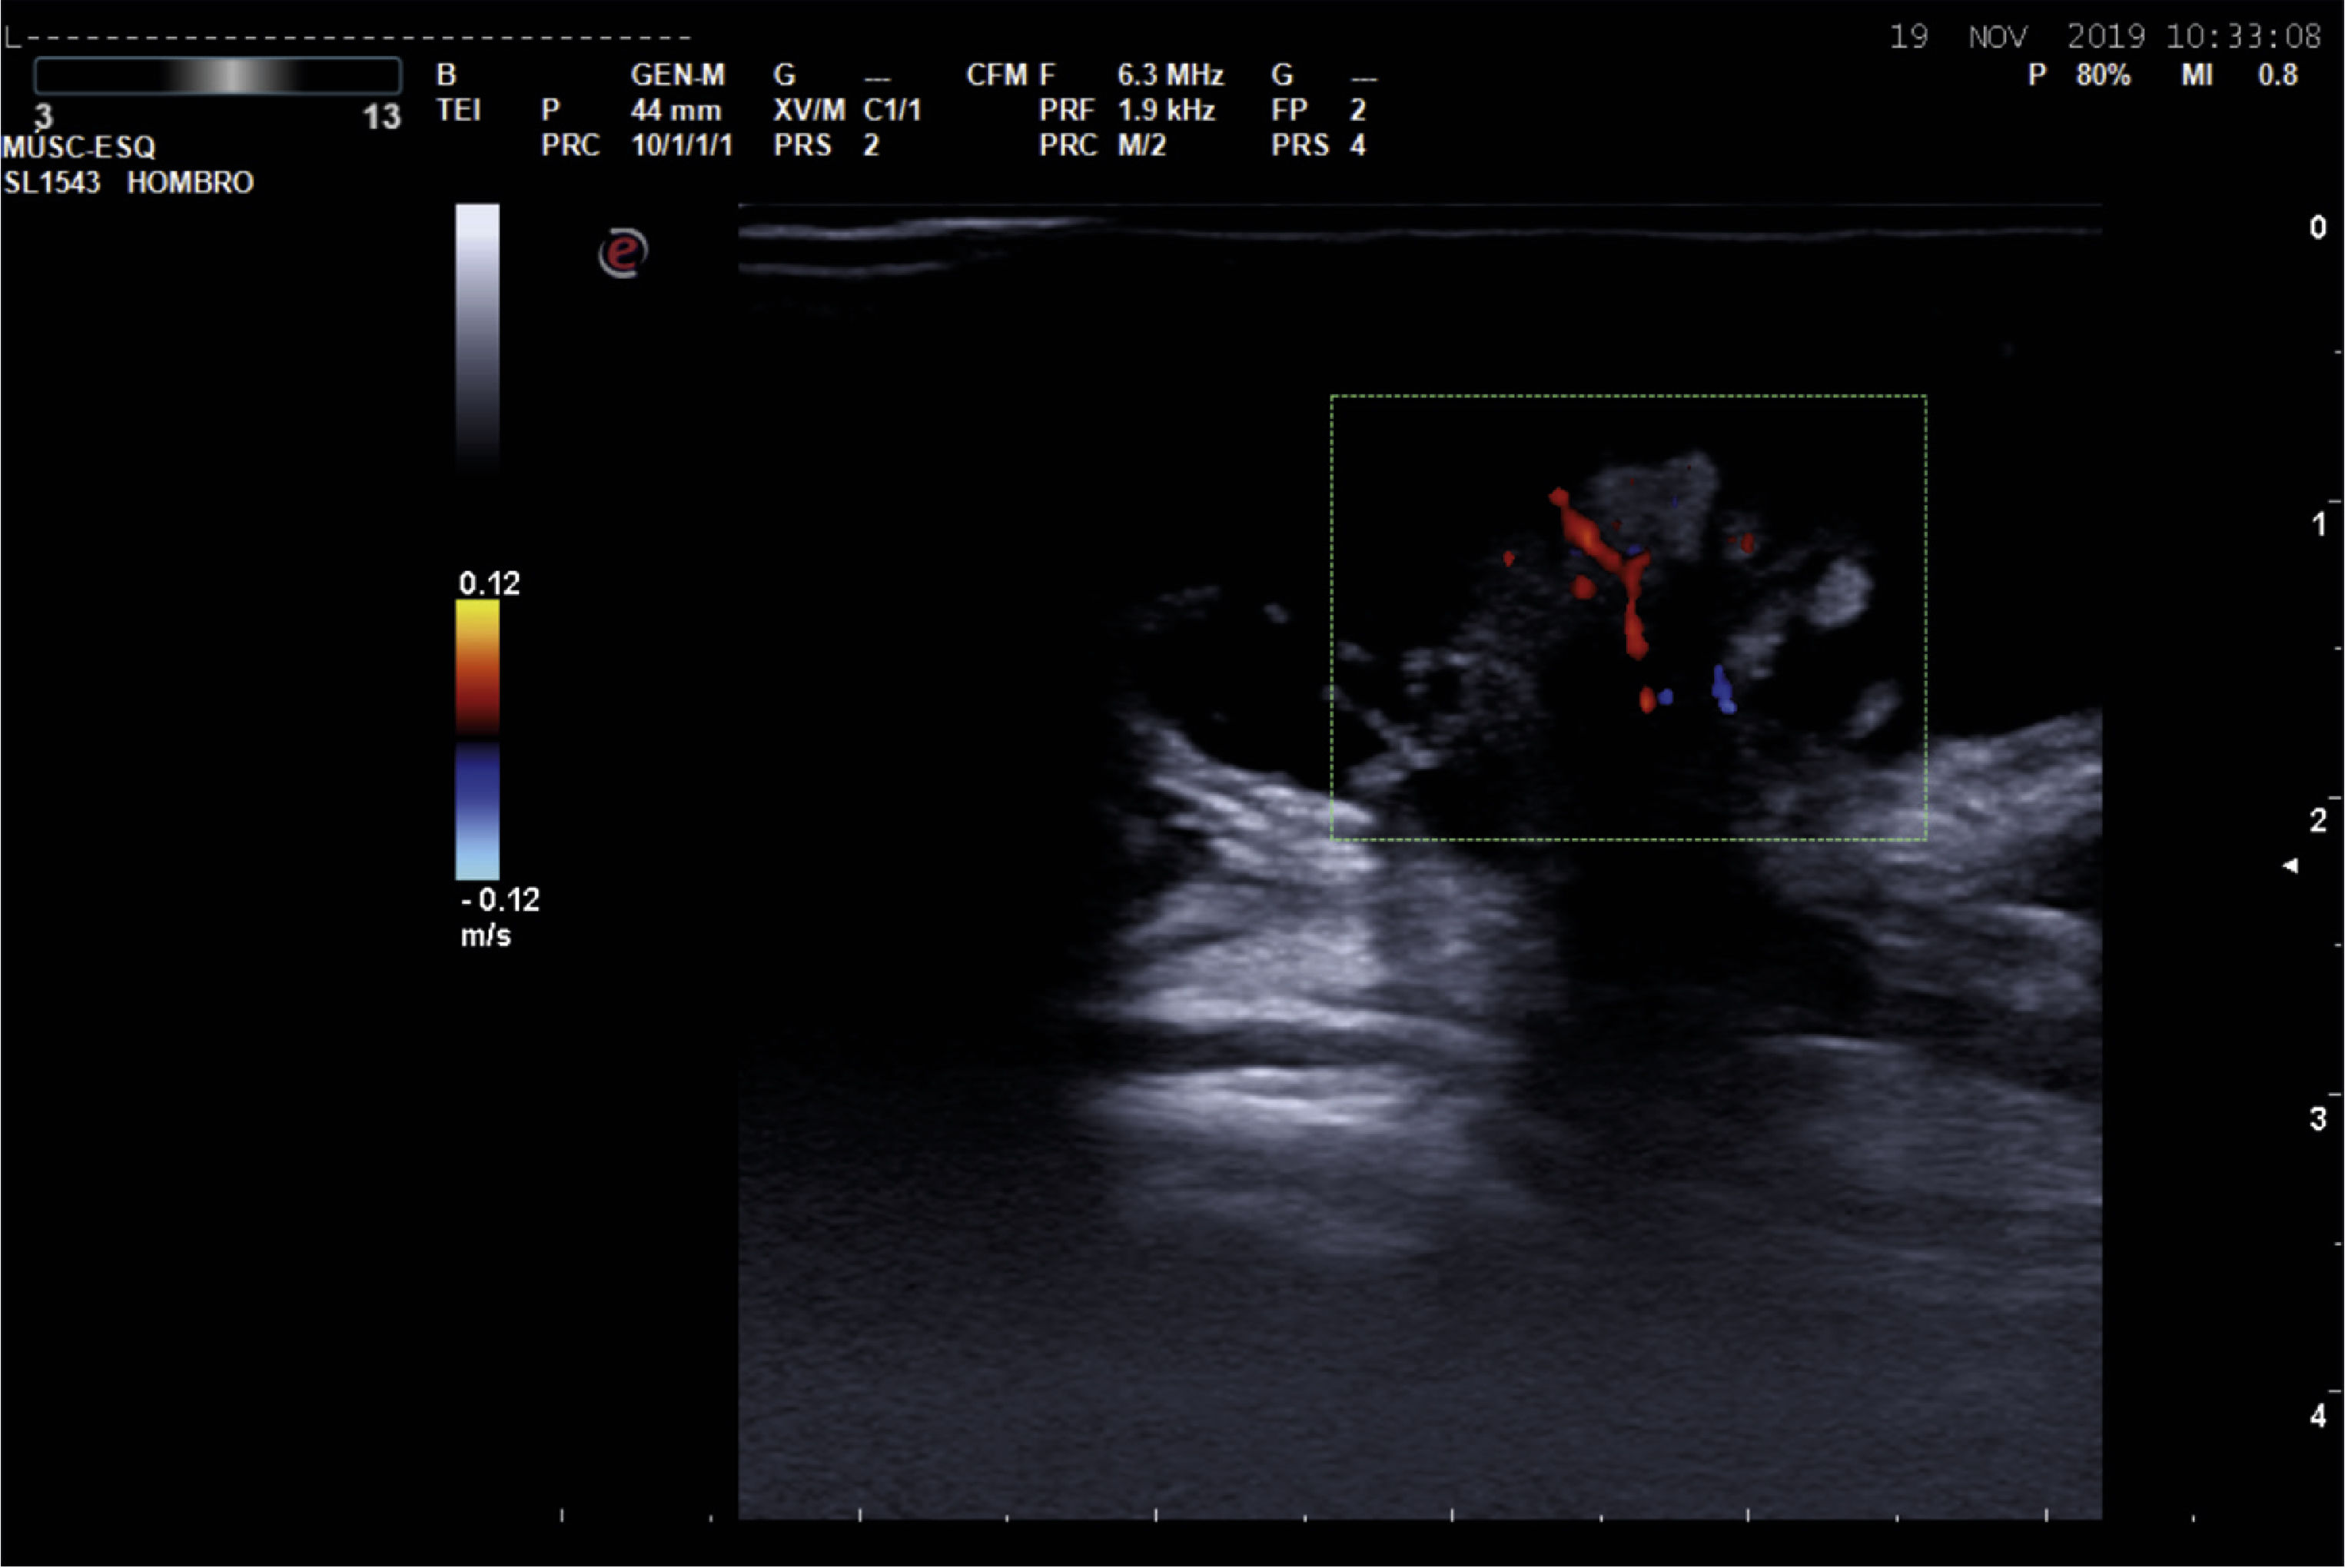Click the depth scale marker 2

tap(2318, 820)
